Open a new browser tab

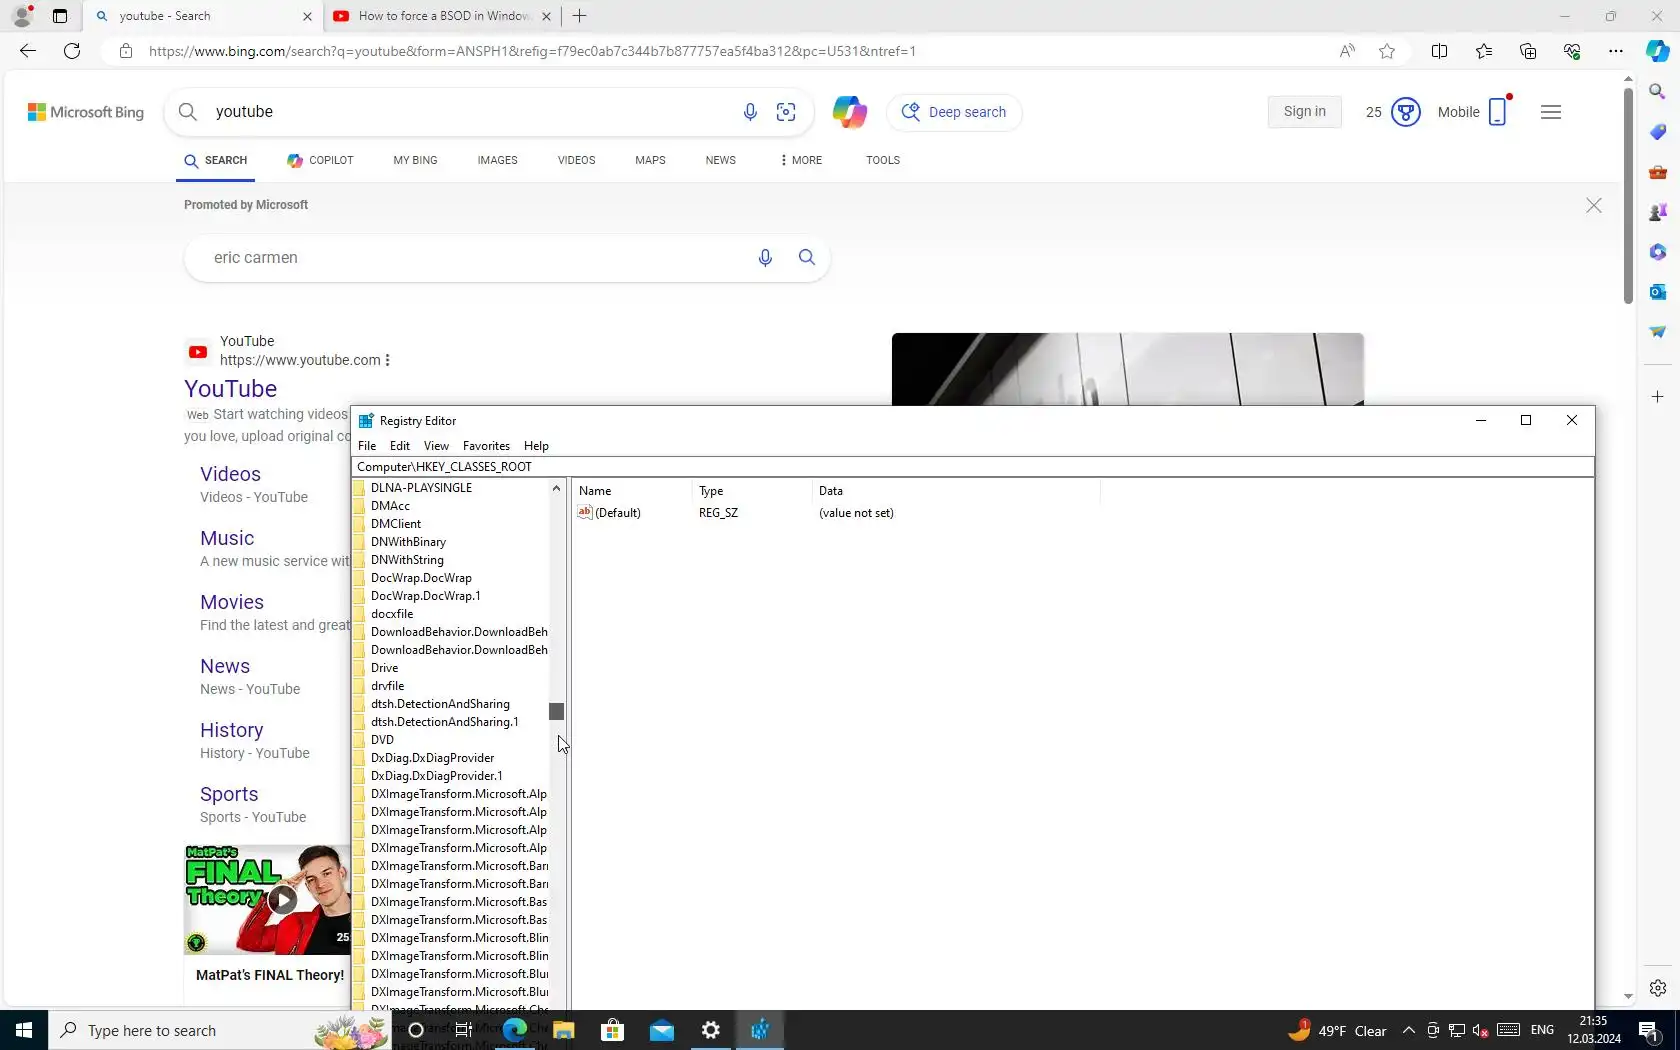coord(580,16)
